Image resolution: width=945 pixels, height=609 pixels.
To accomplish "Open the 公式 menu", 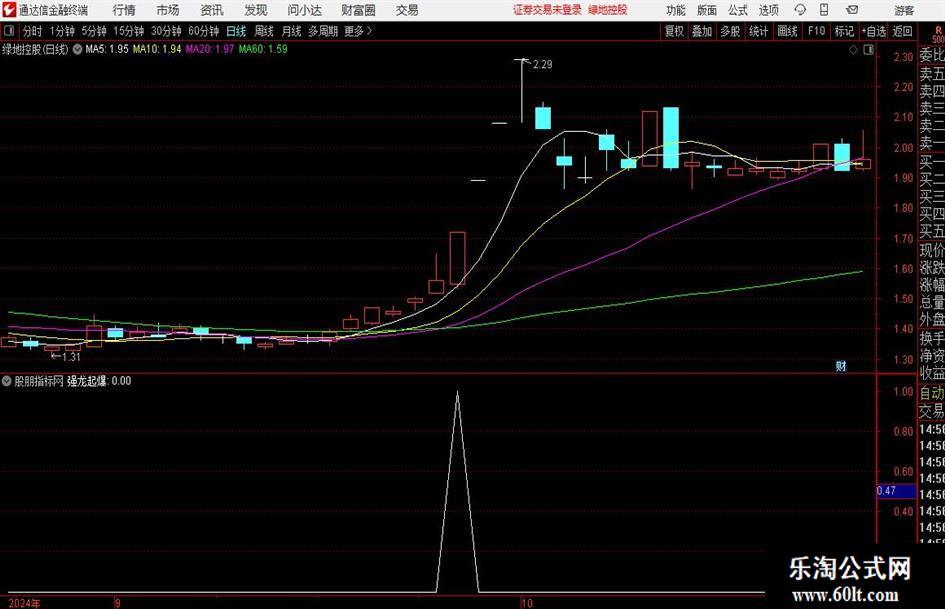I will click(x=738, y=10).
